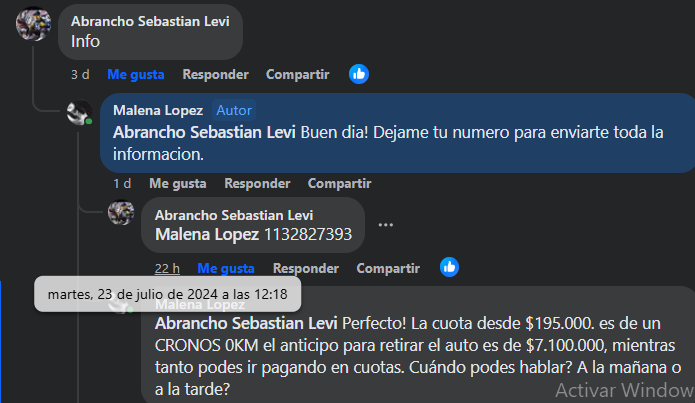Click the like reaction icon on the Info comment
The height and width of the screenshot is (403, 695).
click(359, 73)
